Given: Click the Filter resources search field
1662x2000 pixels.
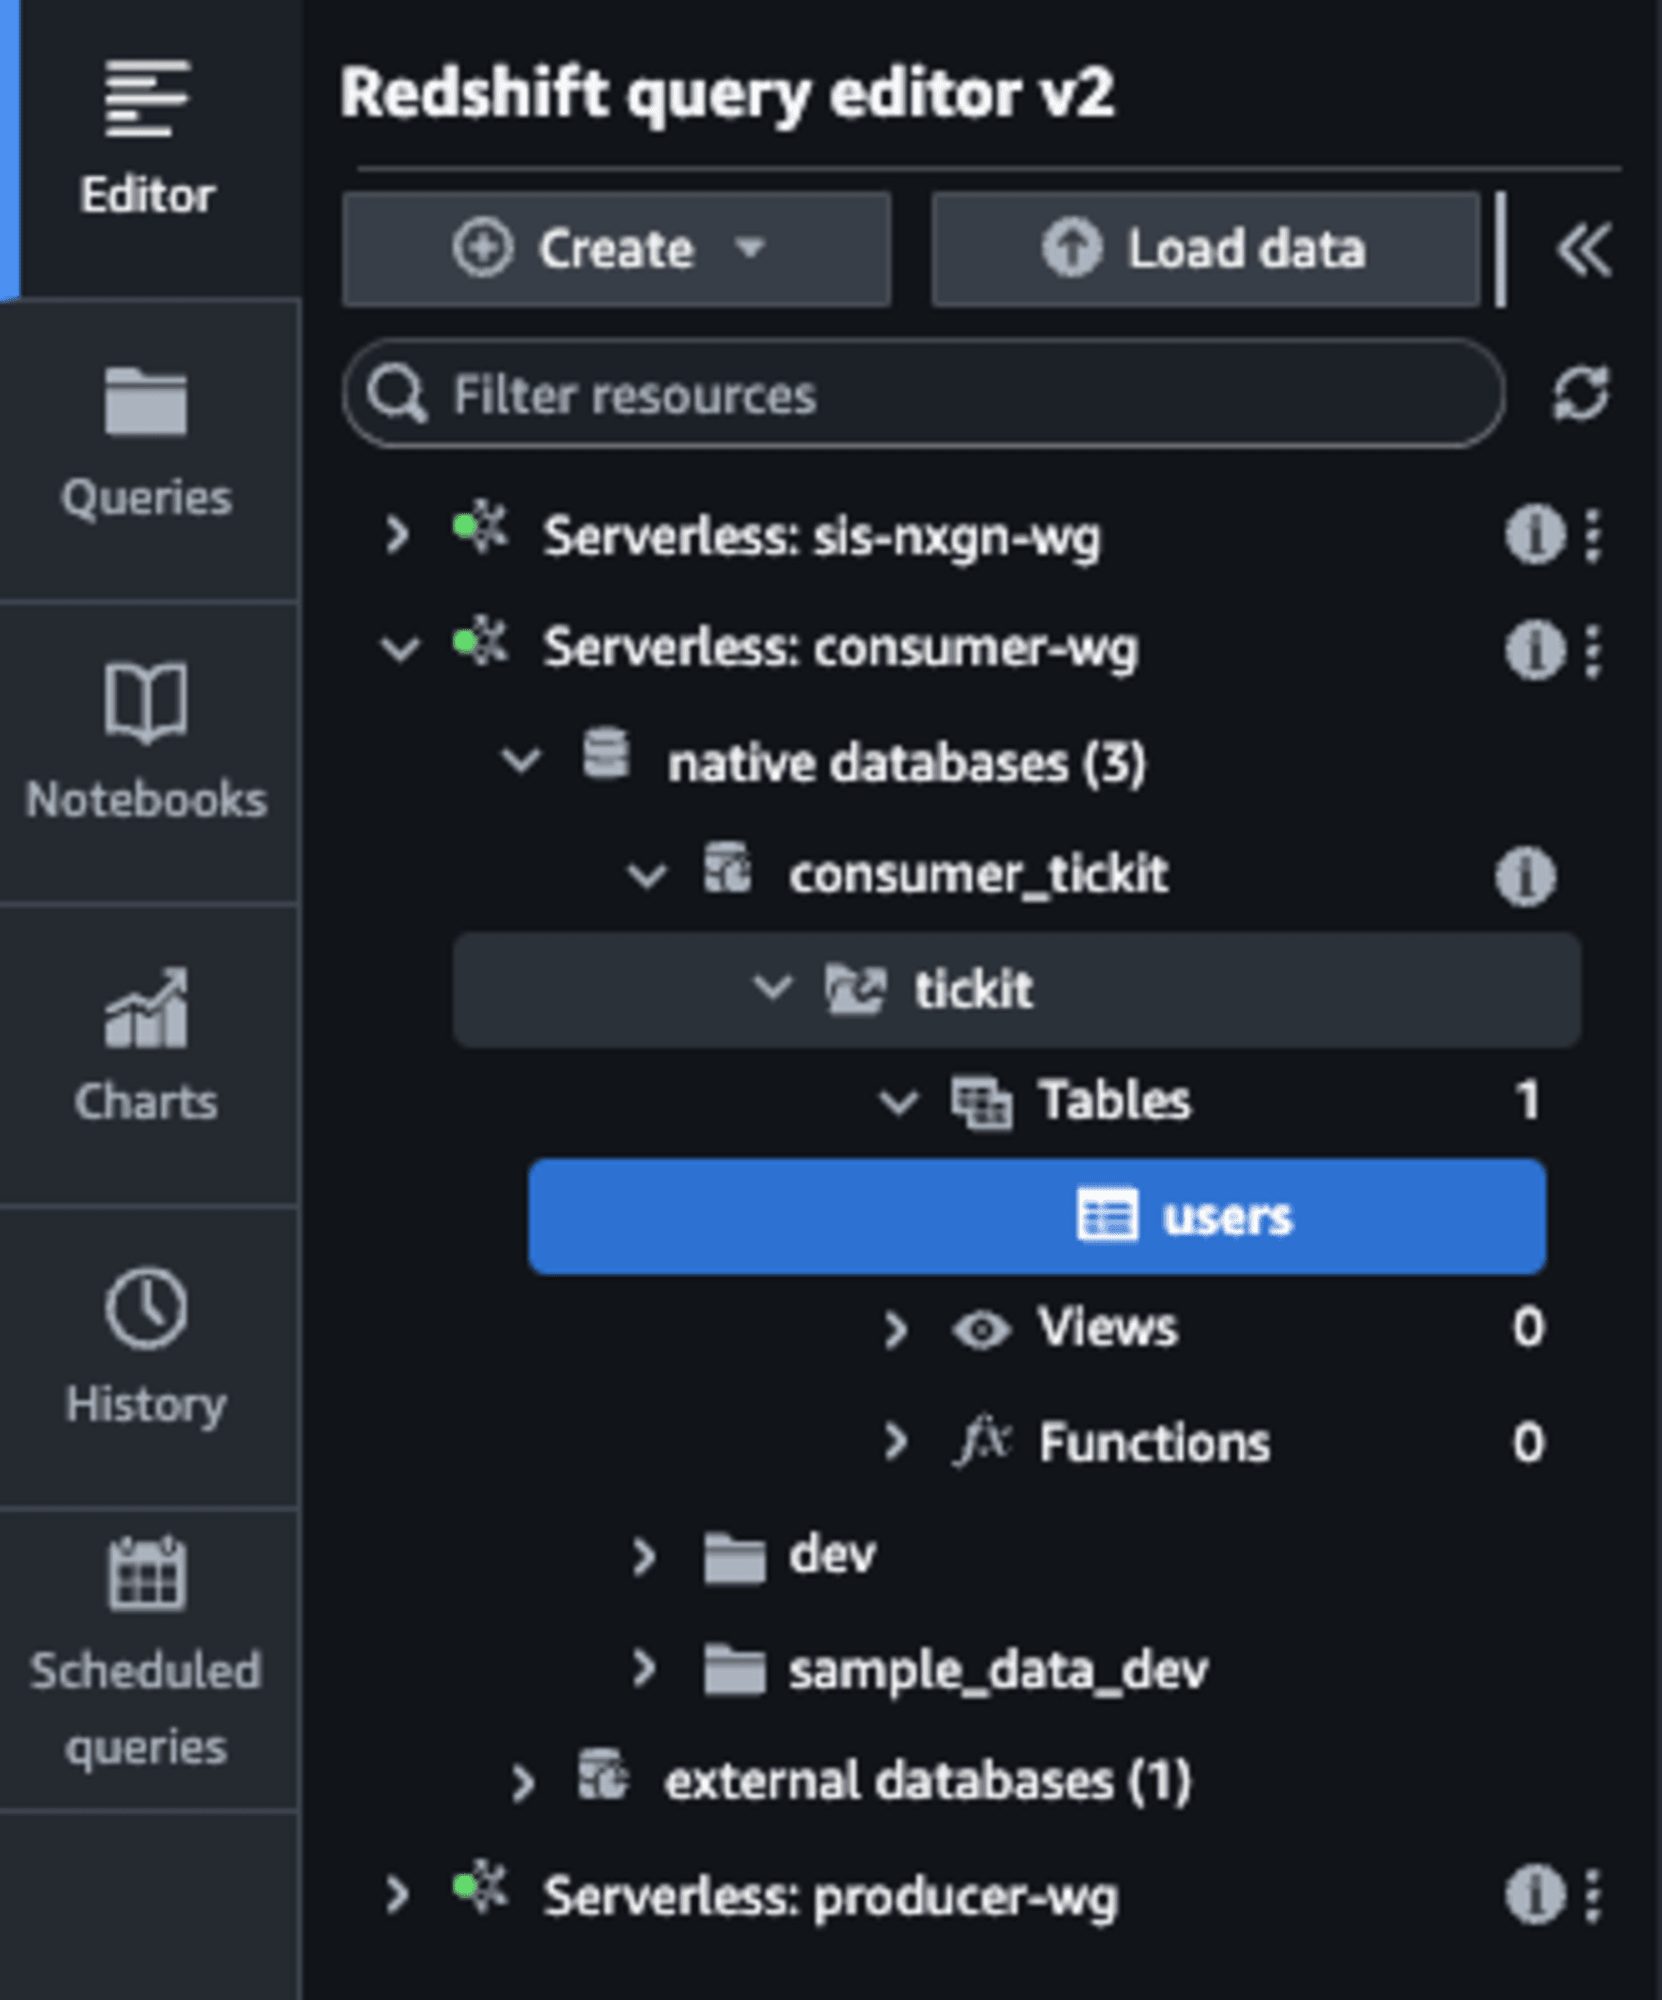Looking at the screenshot, I should click(923, 394).
